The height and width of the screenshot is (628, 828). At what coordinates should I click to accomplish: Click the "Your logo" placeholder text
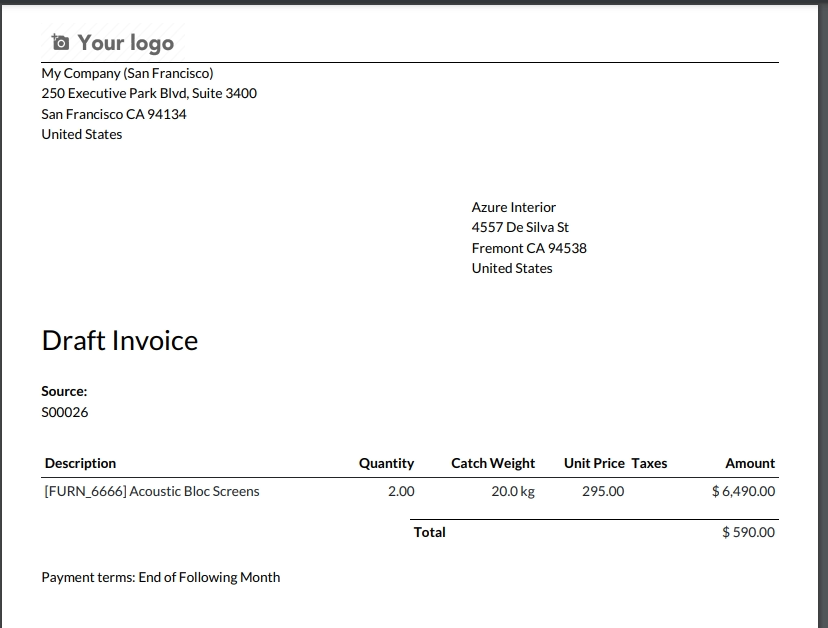point(126,43)
